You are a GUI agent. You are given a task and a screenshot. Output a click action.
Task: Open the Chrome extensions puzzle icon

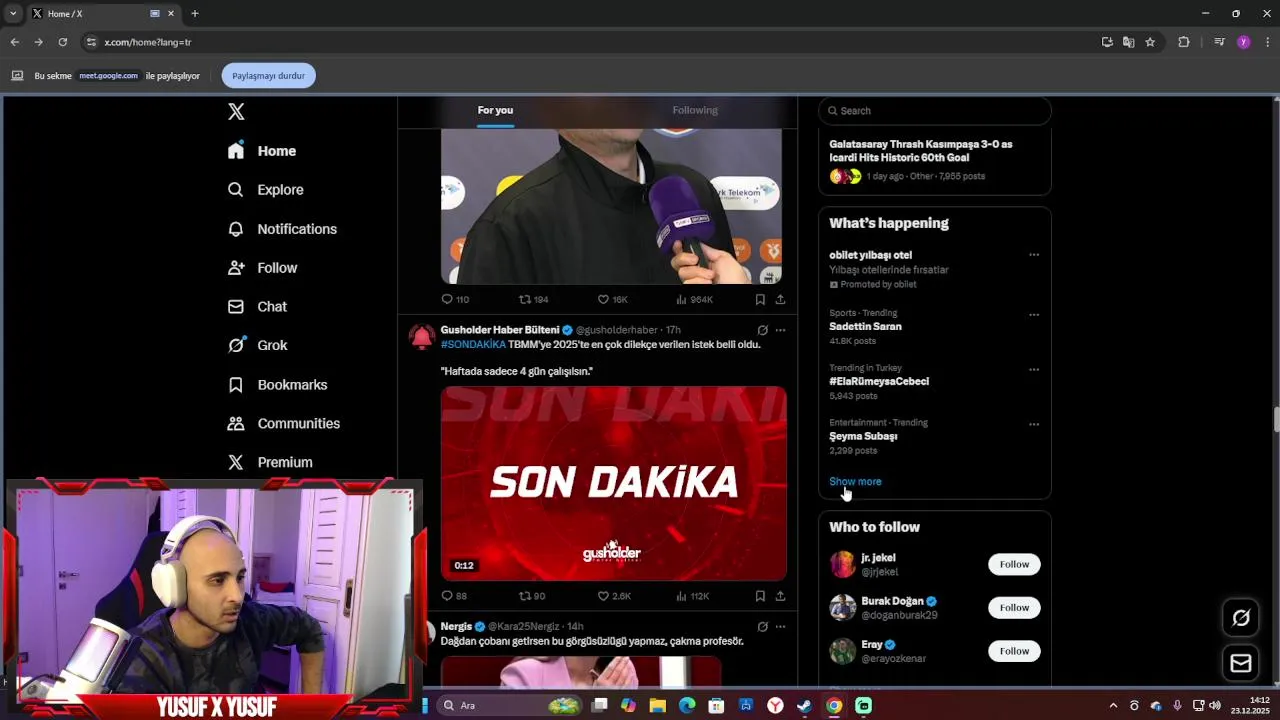tap(1184, 42)
